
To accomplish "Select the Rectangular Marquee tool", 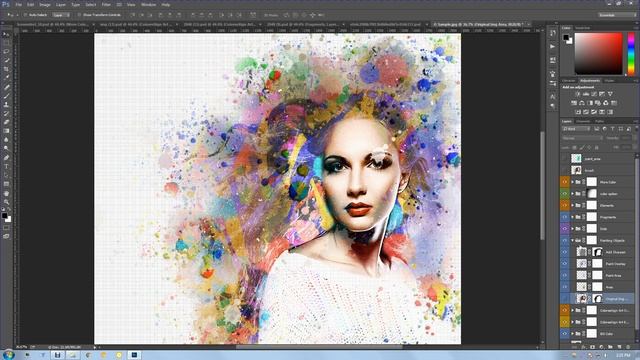I will [6, 43].
